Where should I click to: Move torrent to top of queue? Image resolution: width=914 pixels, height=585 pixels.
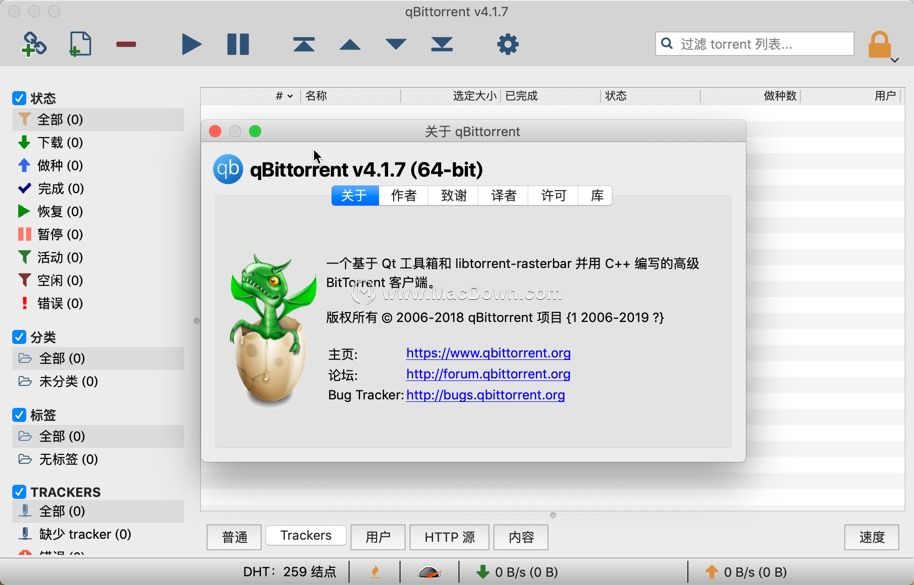coord(304,44)
